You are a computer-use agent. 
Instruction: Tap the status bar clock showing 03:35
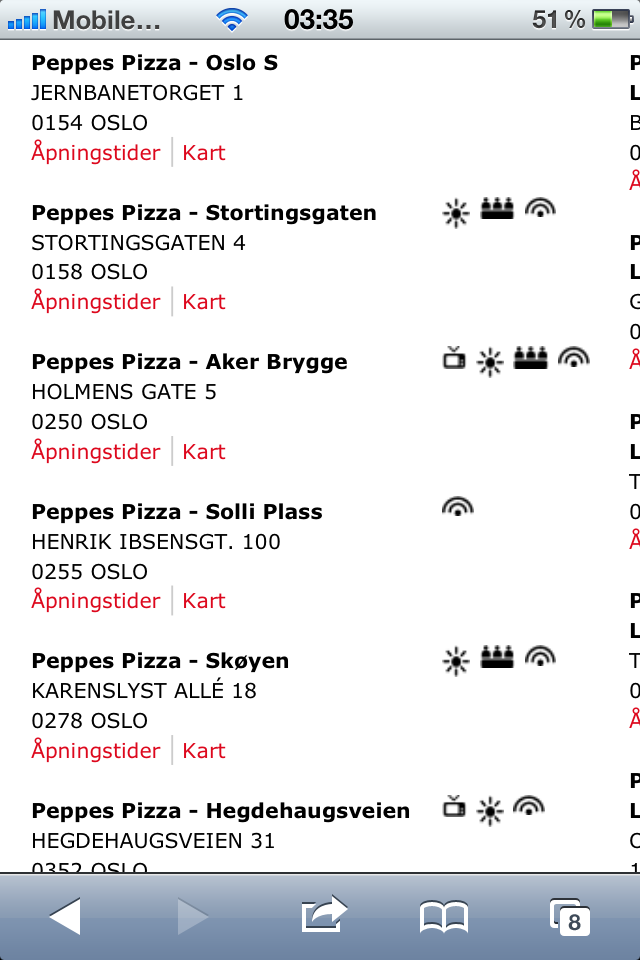coord(318,20)
